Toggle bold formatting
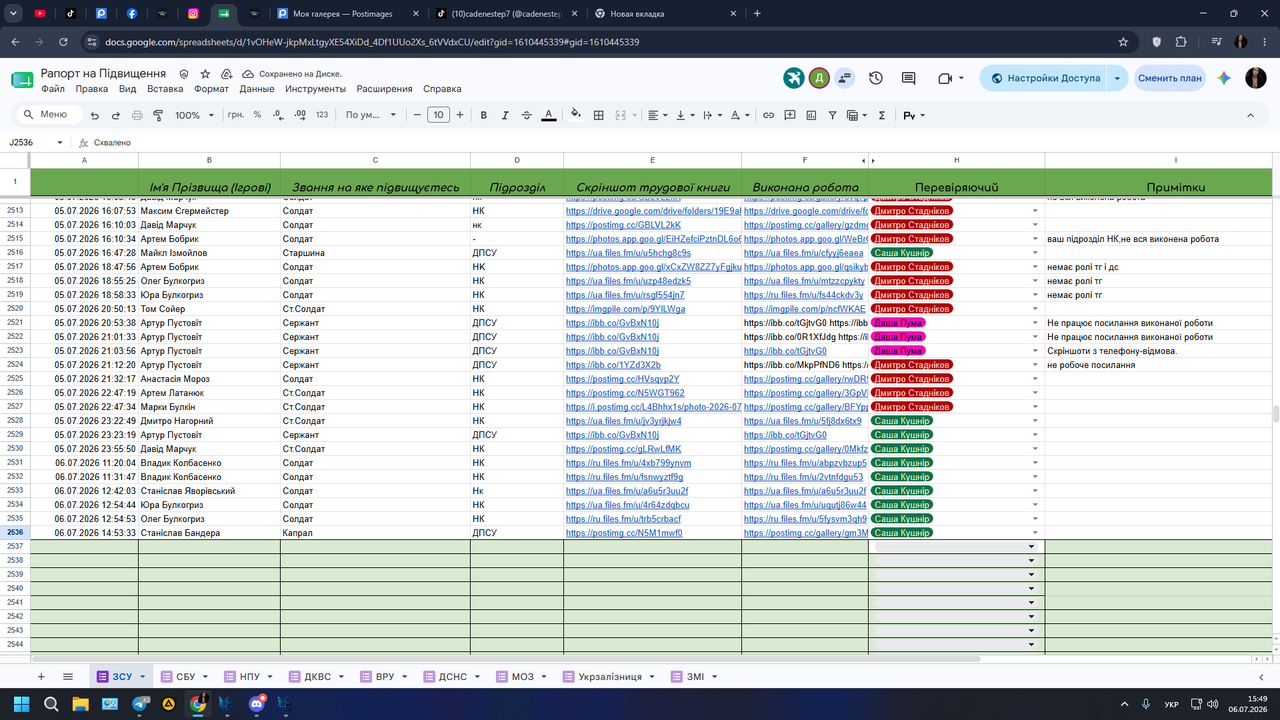The image size is (1280, 720). click(x=484, y=115)
